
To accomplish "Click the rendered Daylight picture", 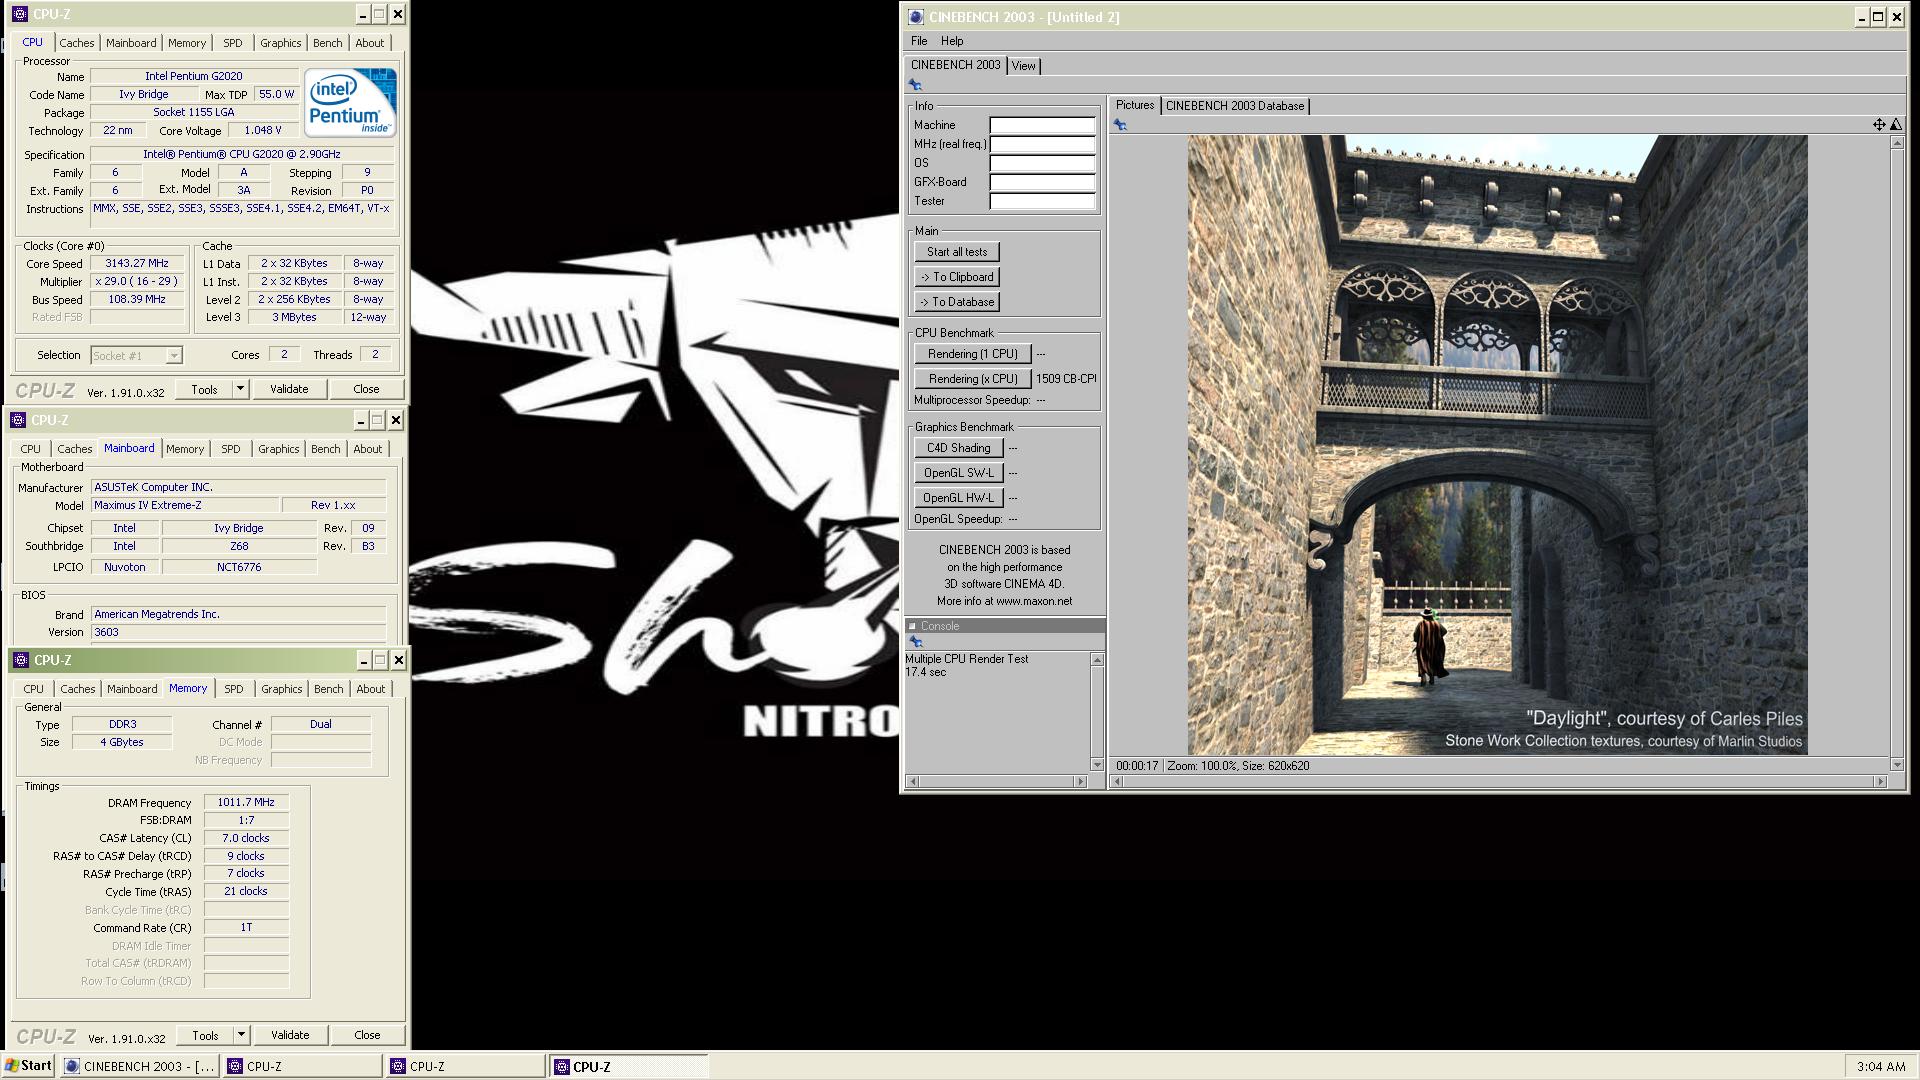I will click(x=1497, y=445).
